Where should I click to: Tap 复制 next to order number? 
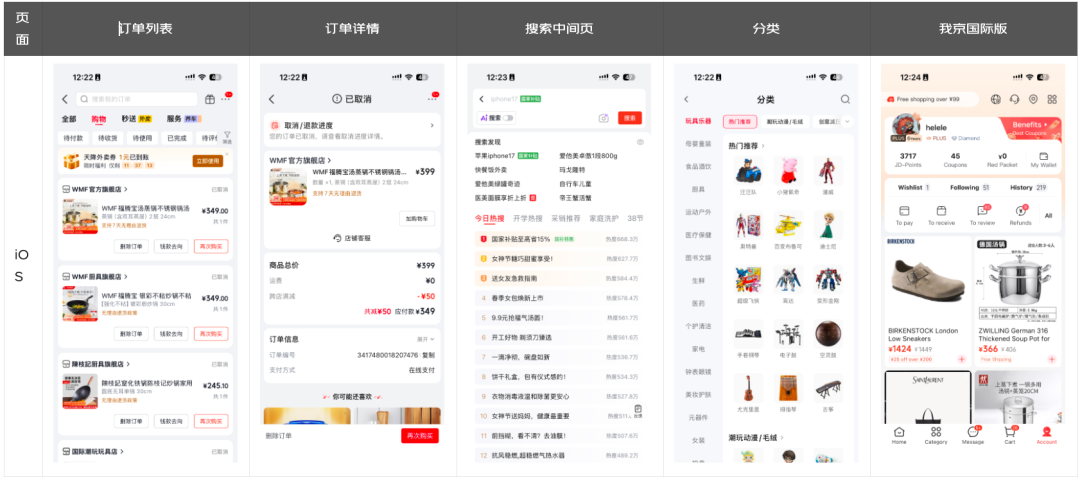coord(428,355)
